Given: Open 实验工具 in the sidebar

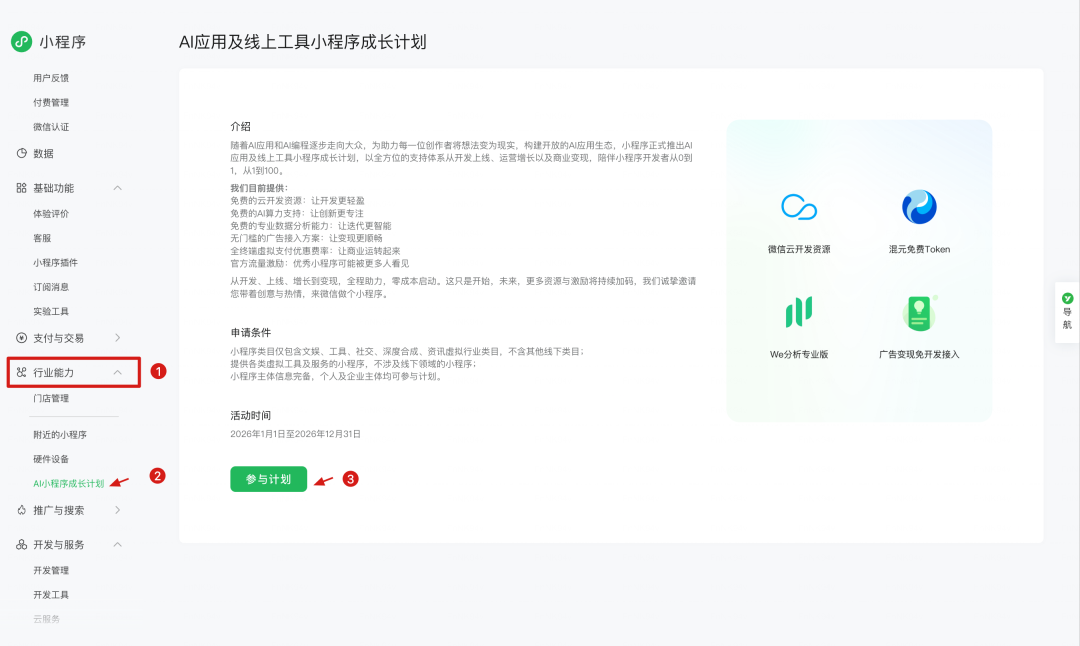Looking at the screenshot, I should tap(51, 311).
